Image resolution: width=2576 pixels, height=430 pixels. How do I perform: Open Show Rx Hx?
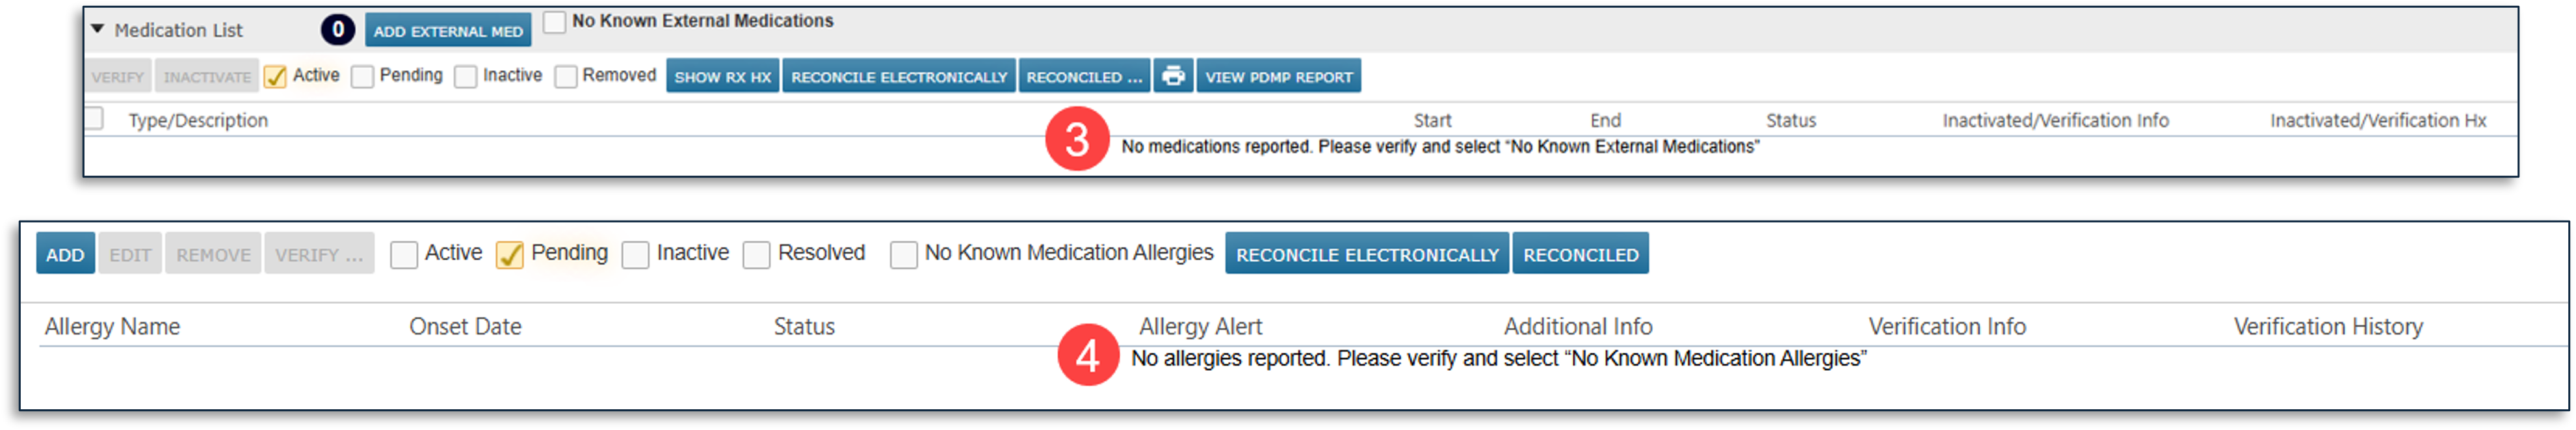point(722,76)
